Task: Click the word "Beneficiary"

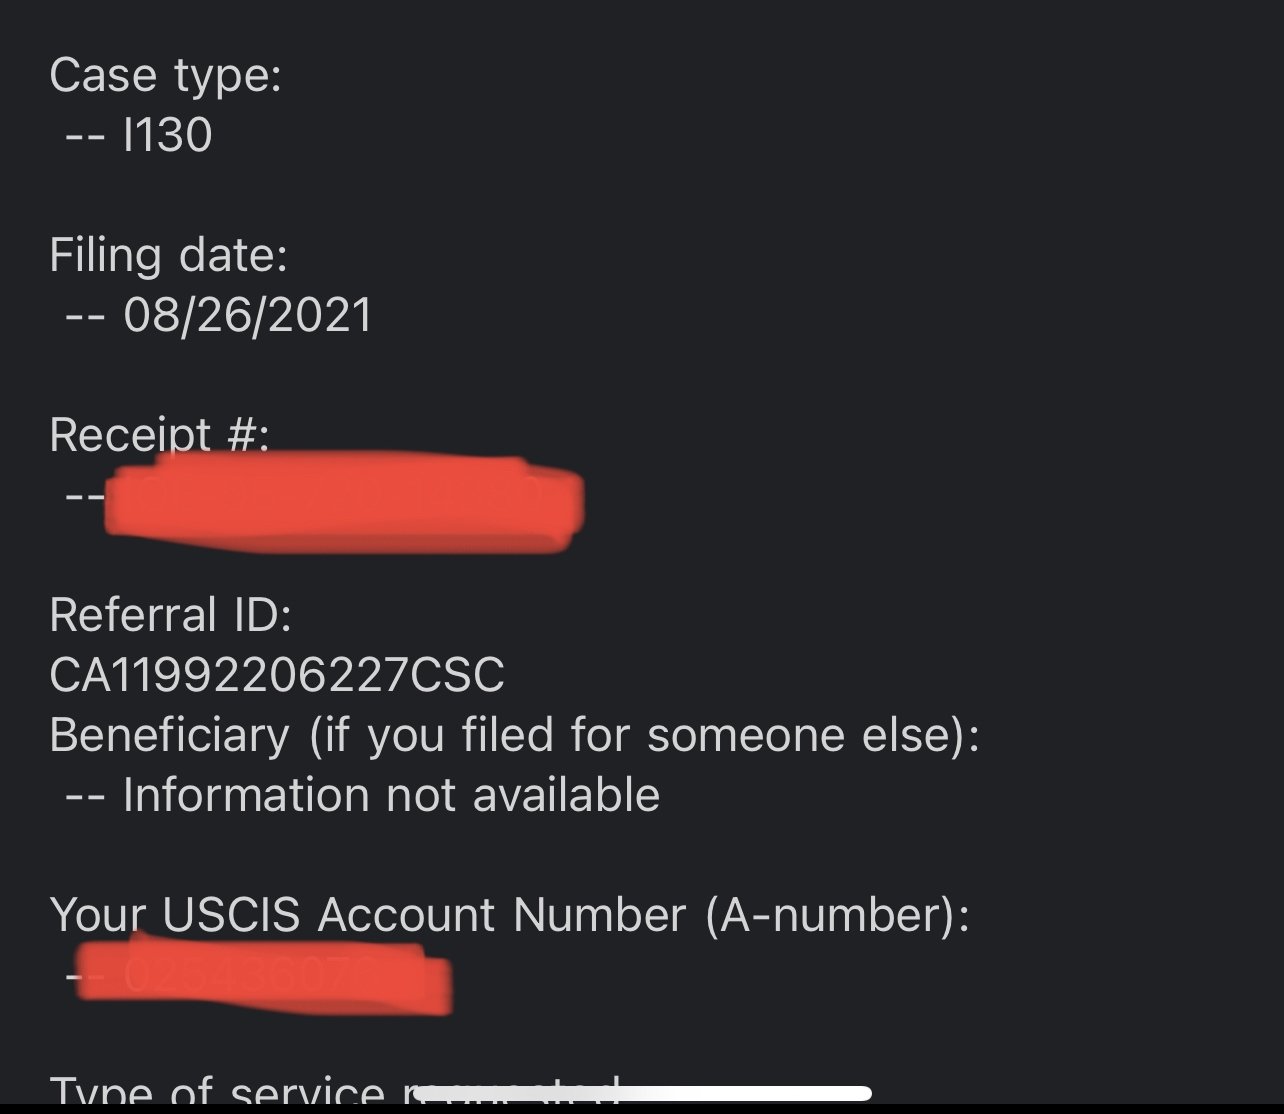Action: pos(169,735)
